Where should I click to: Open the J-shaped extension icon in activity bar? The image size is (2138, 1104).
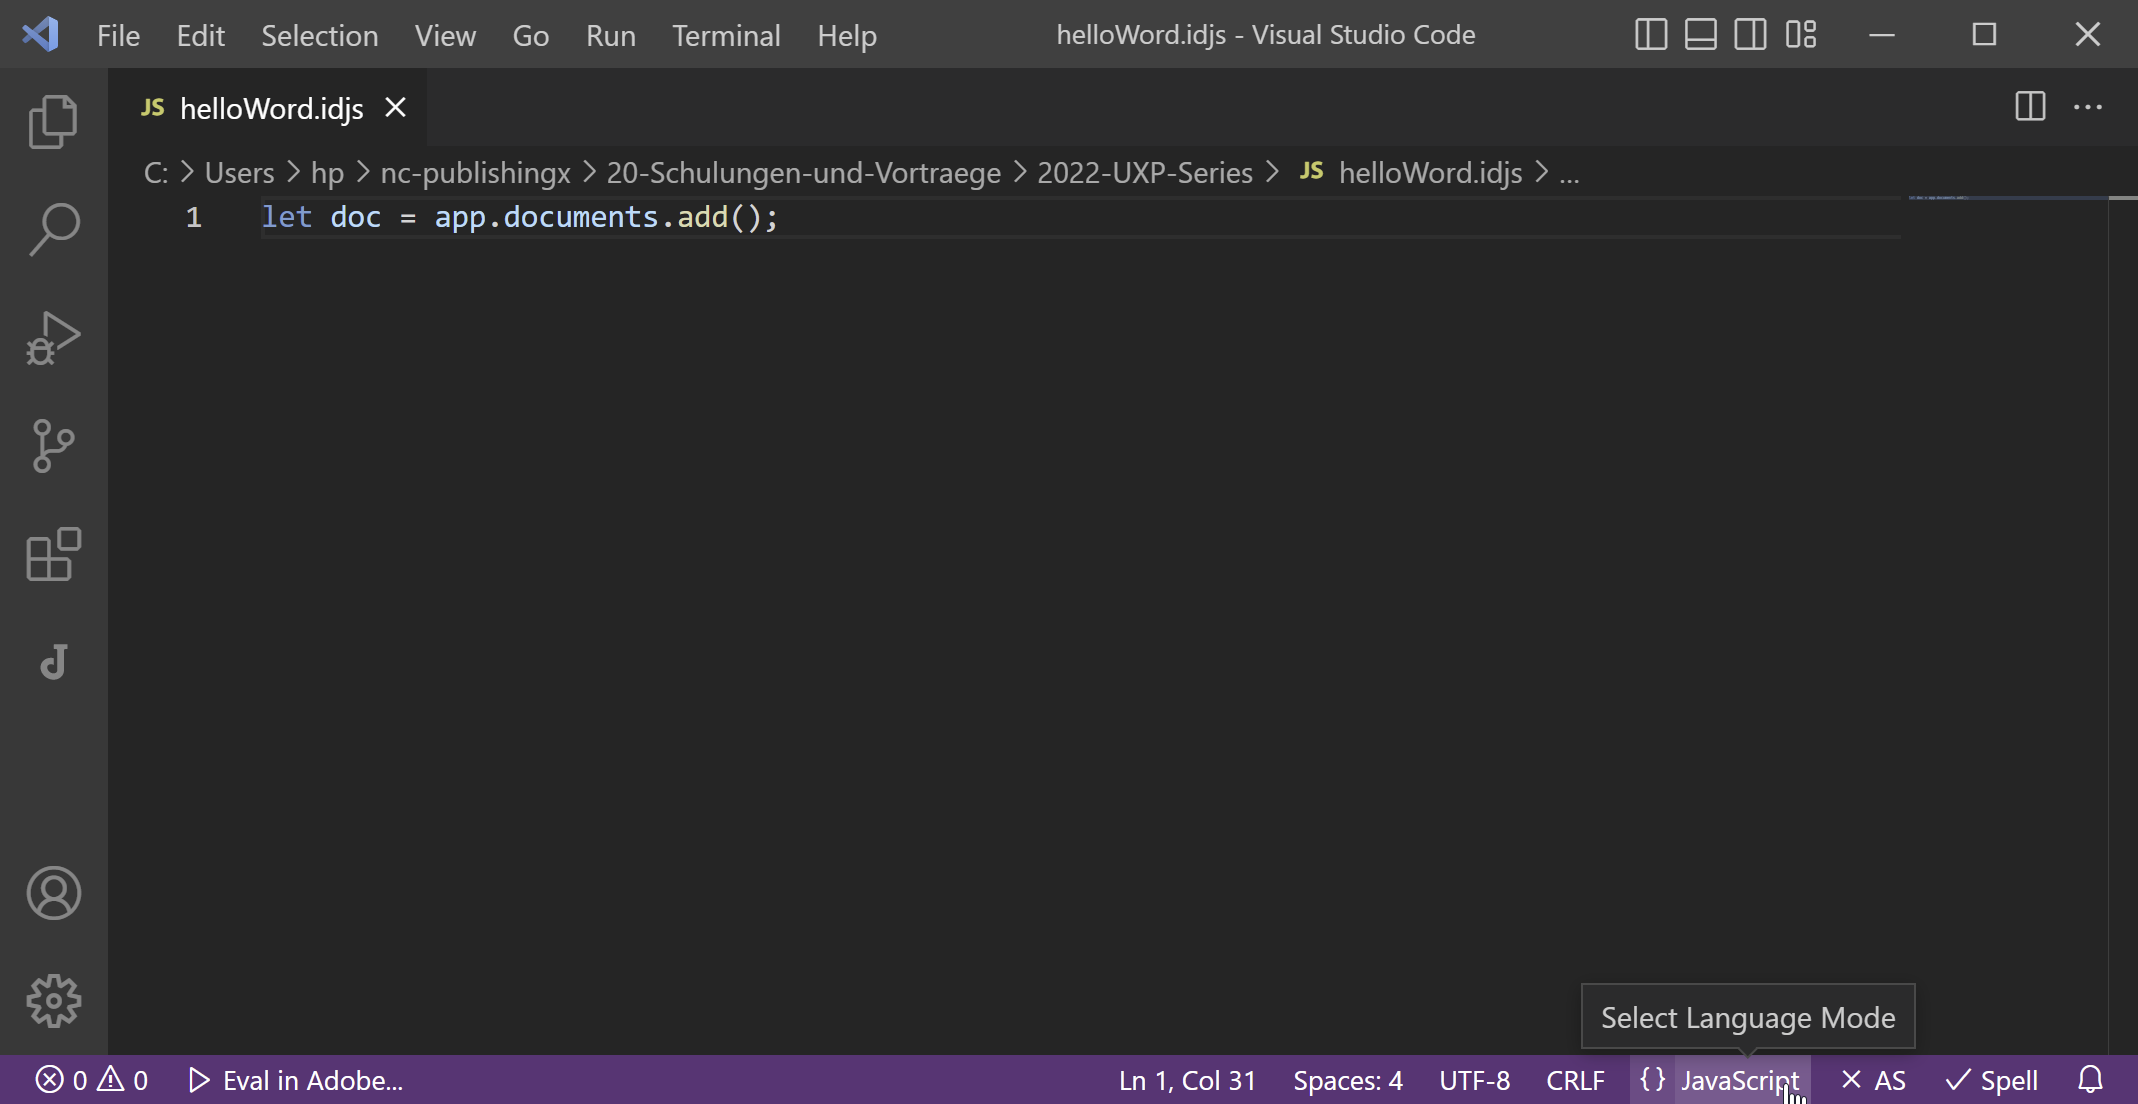point(53,662)
